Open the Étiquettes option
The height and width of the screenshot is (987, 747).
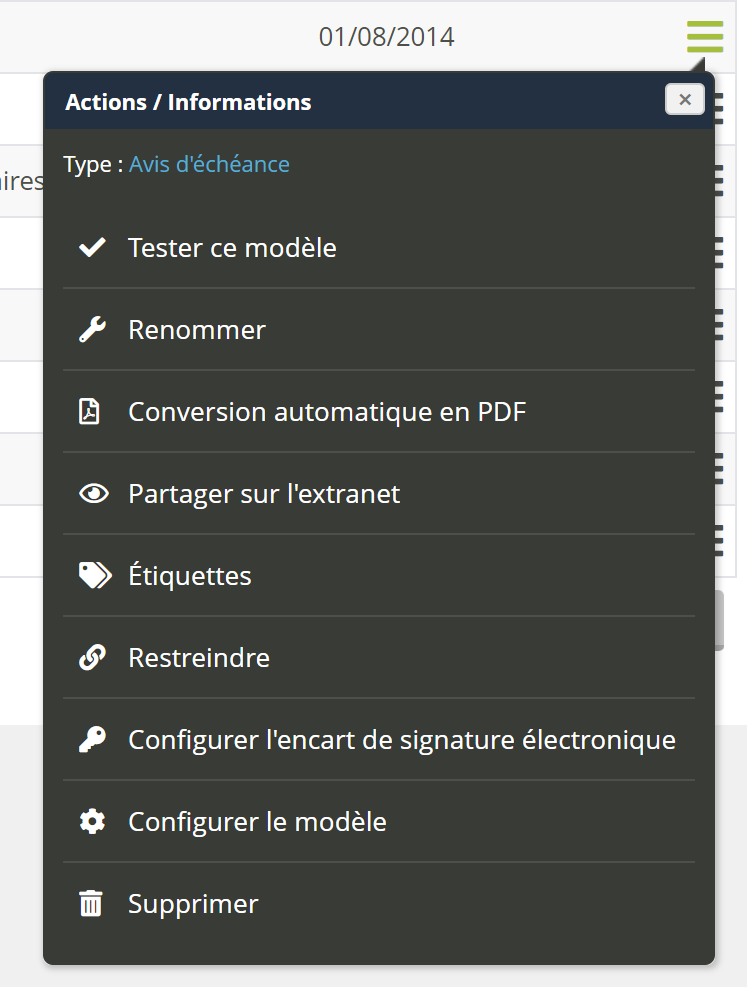pyautogui.click(x=190, y=576)
